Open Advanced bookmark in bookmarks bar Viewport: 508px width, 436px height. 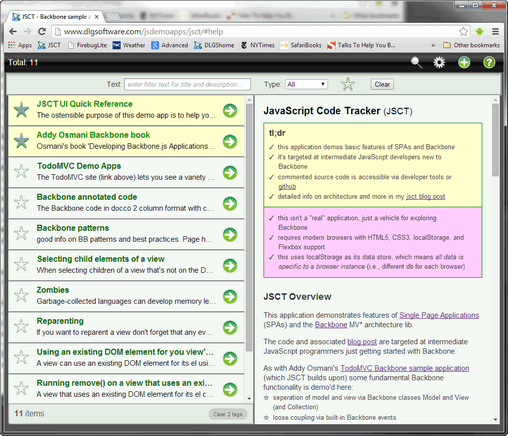(170, 45)
